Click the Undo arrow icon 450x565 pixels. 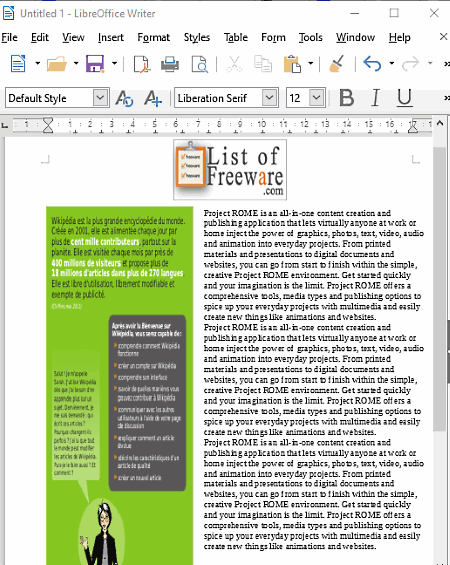pyautogui.click(x=372, y=64)
